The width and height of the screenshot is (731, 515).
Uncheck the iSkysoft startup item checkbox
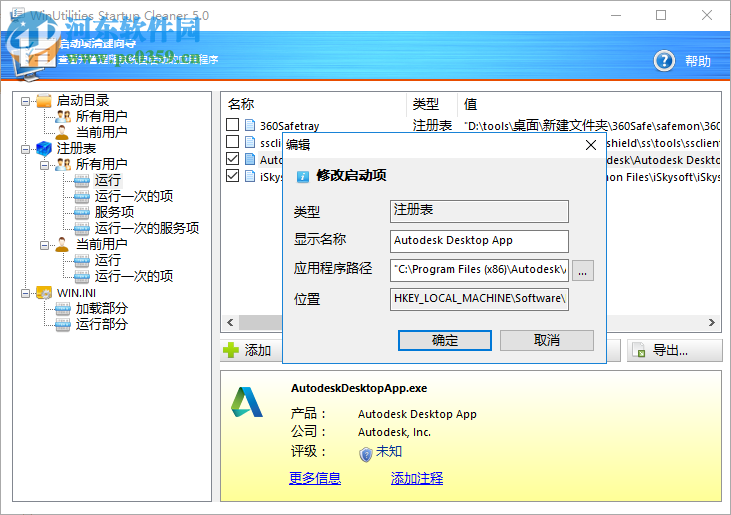[232, 175]
